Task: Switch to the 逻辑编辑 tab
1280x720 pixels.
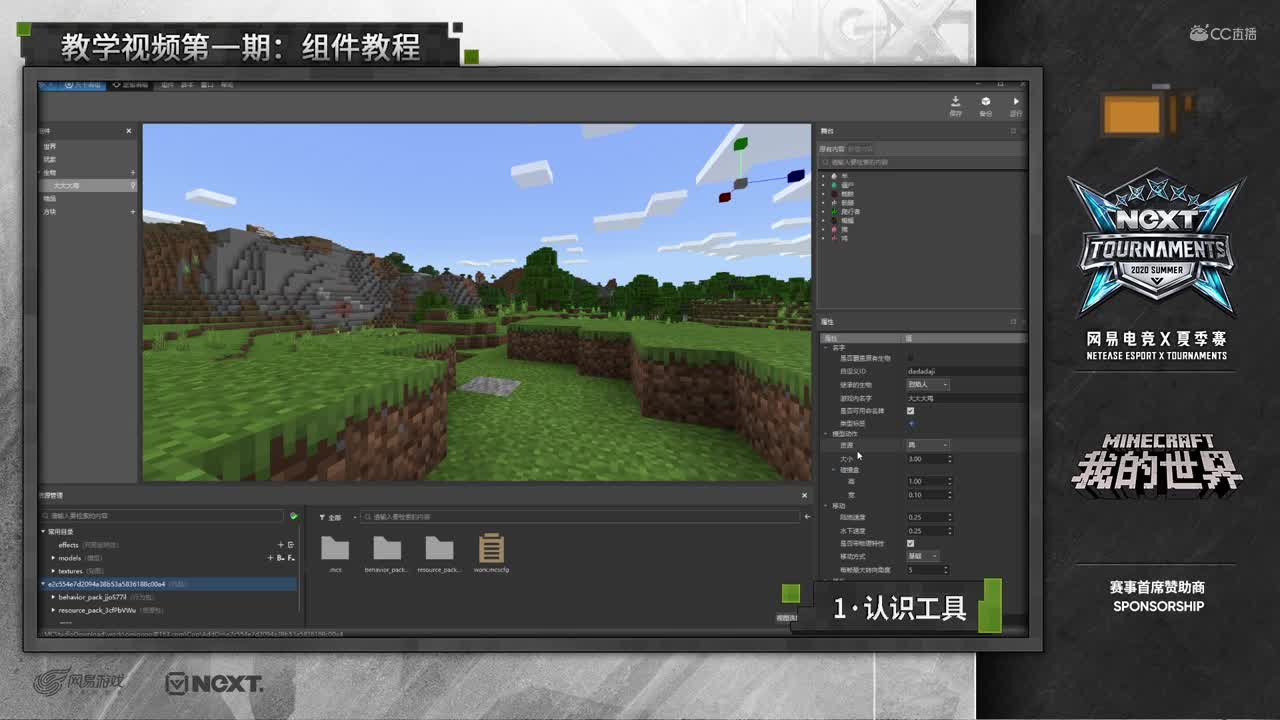Action: pyautogui.click(x=131, y=85)
